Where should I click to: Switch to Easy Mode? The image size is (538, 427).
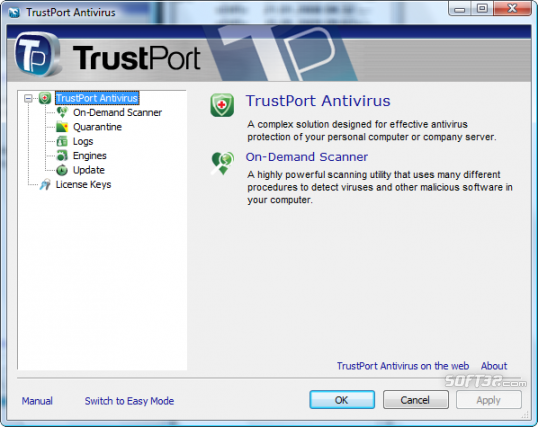pos(129,401)
